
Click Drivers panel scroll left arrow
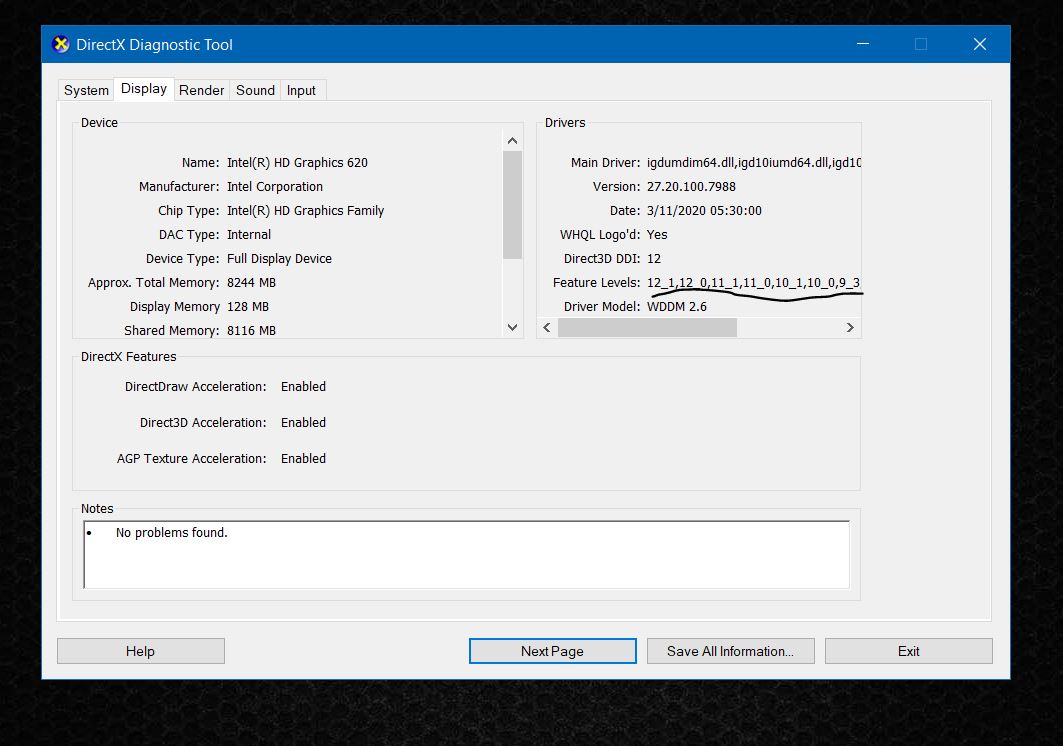click(547, 328)
